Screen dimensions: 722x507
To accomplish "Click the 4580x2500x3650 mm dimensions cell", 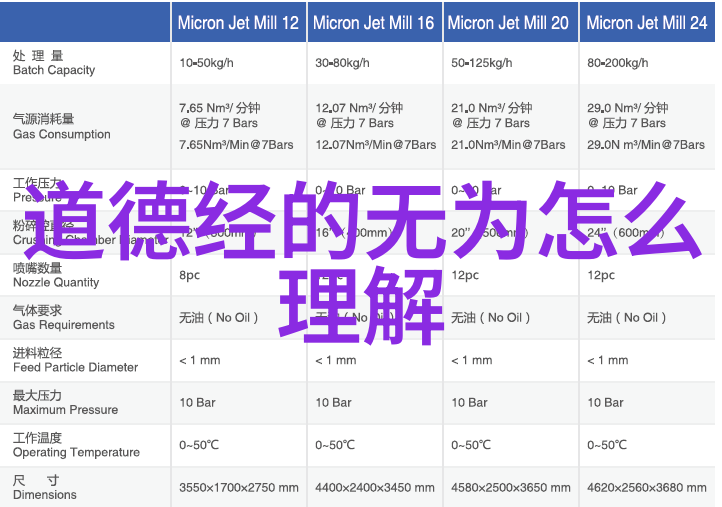I will point(511,487).
